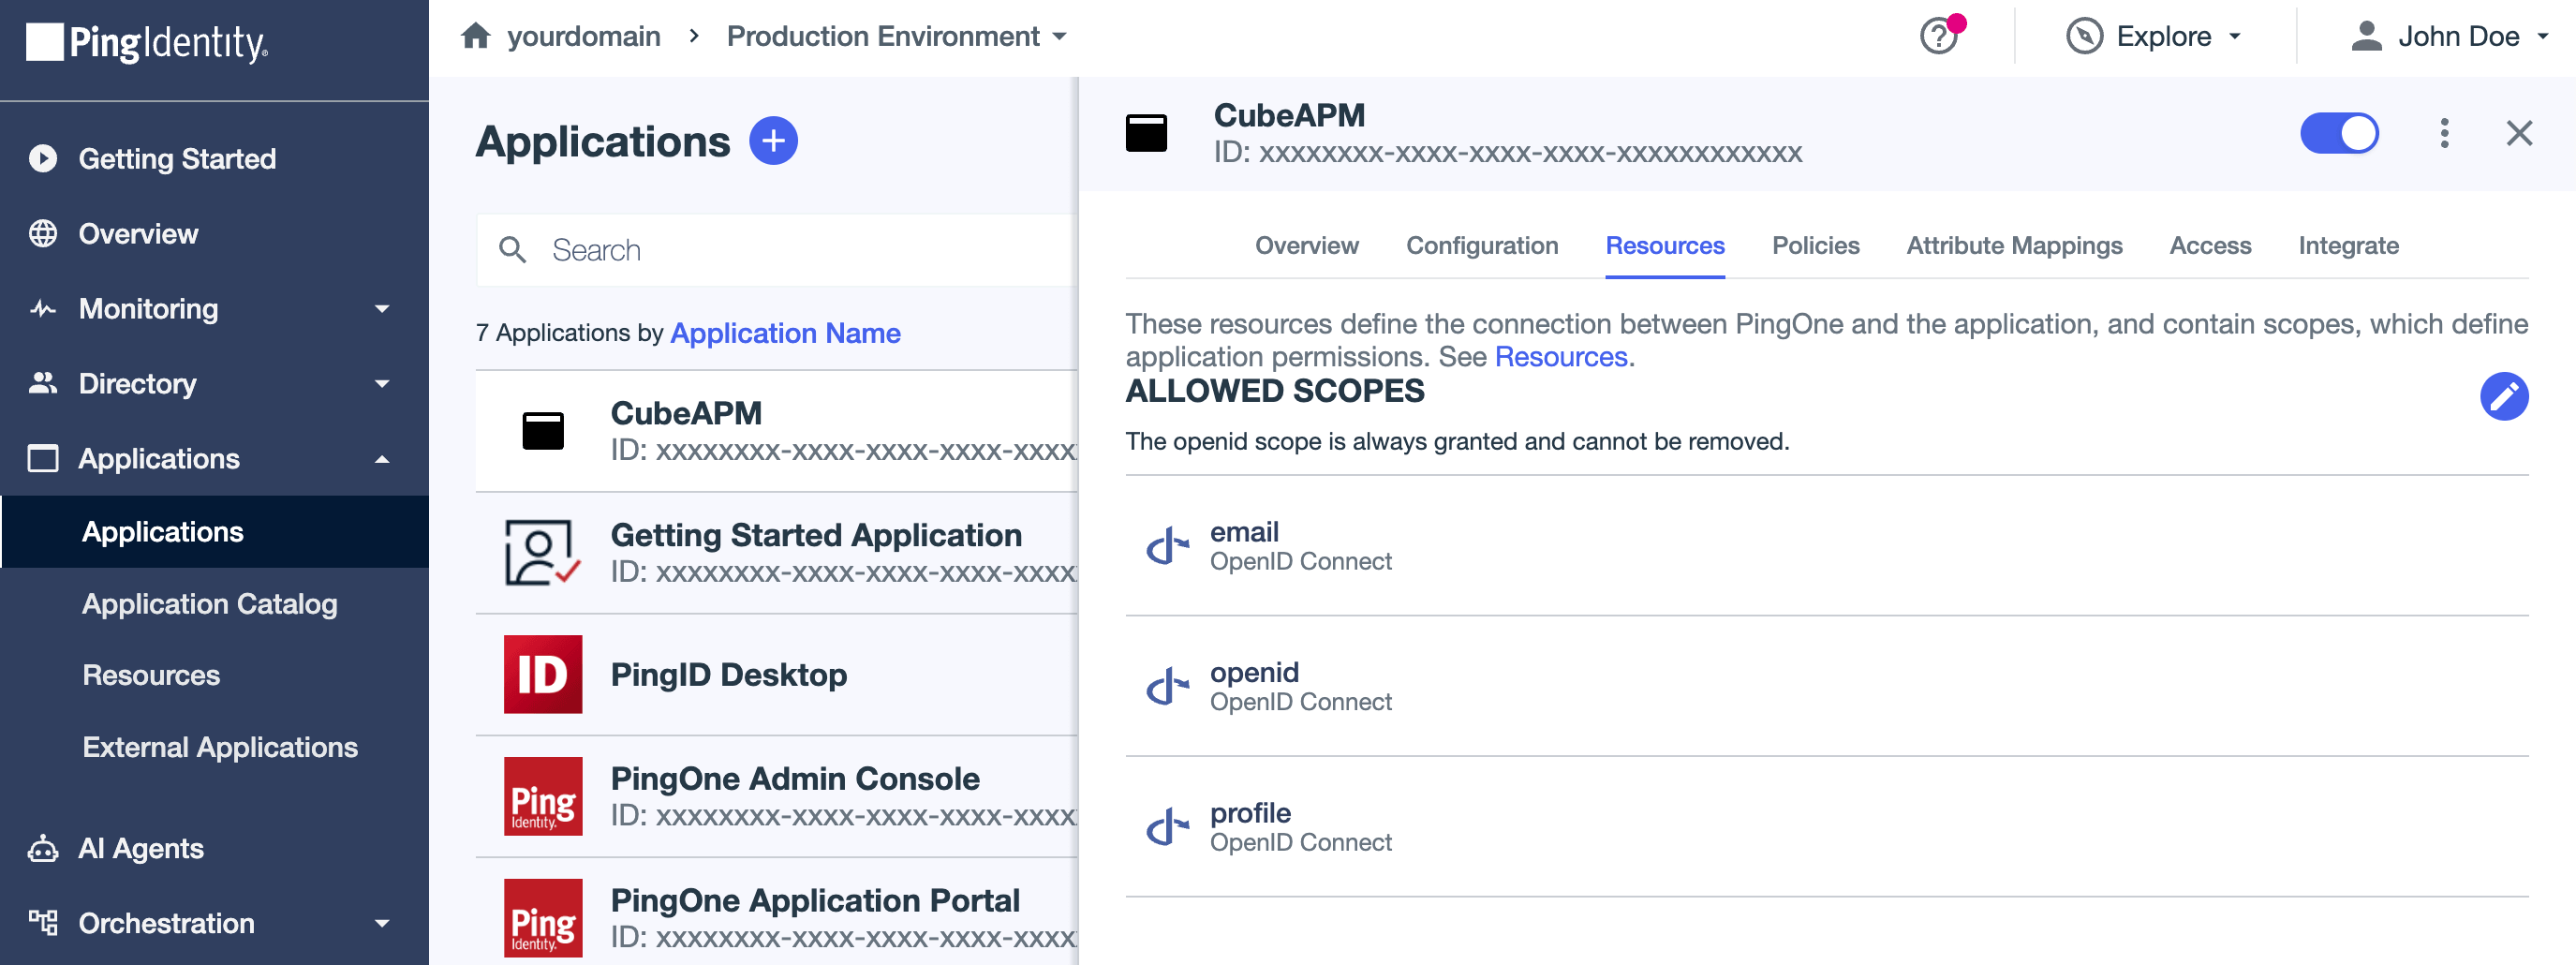Image resolution: width=2576 pixels, height=965 pixels.
Task: Click the Application Name sort link
Action: click(785, 333)
